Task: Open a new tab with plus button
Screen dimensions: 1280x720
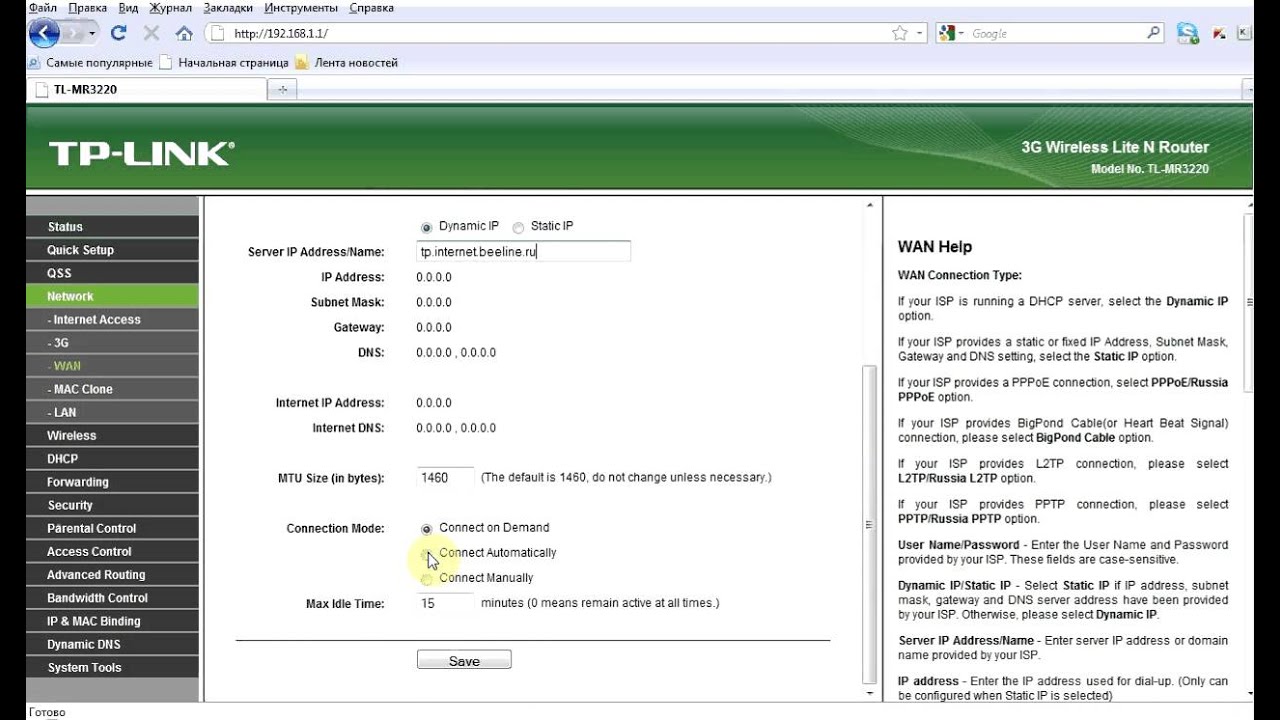Action: 282,89
